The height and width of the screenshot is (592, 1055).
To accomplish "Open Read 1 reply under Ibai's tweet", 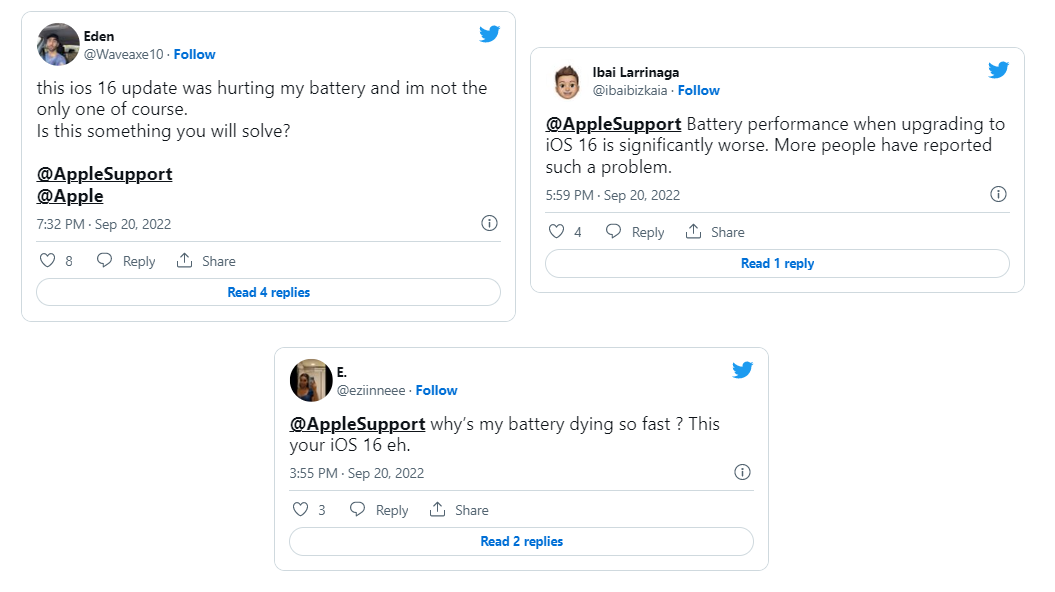I will (x=777, y=262).
